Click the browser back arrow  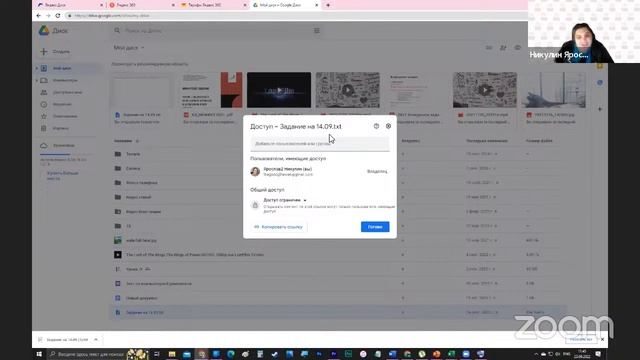tap(38, 16)
